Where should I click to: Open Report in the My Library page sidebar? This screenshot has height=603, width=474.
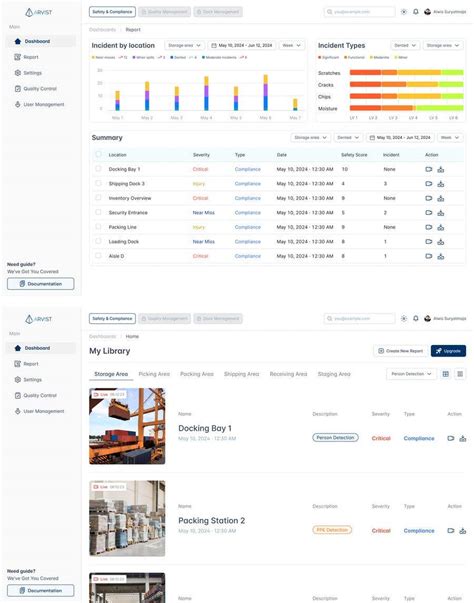tap(27, 364)
